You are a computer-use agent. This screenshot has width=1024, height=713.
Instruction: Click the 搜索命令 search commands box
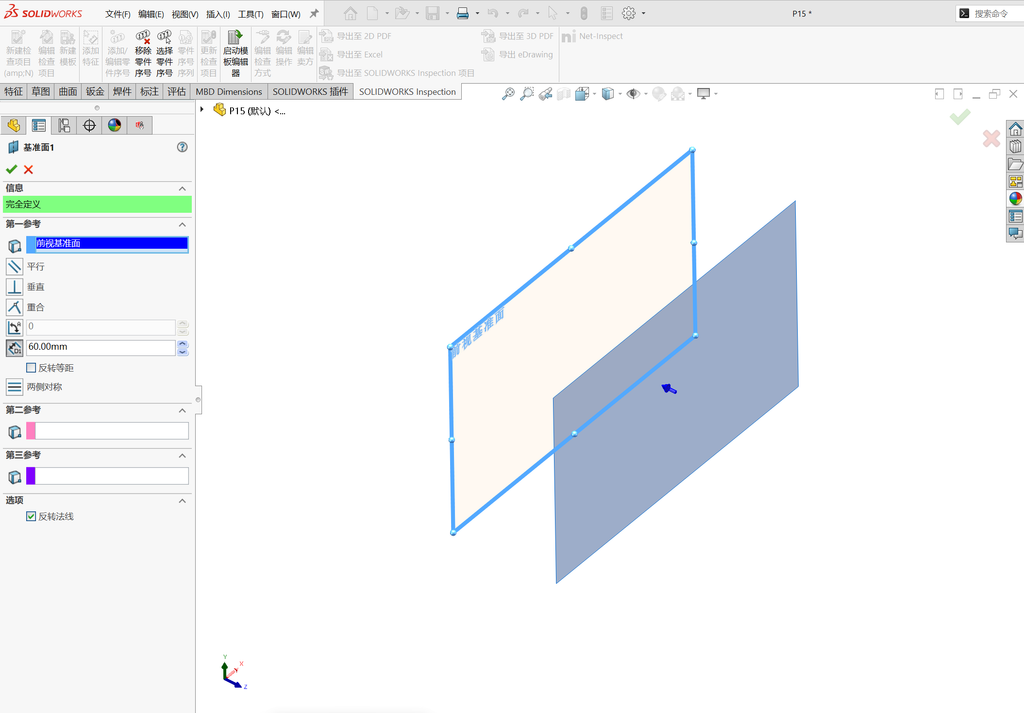(989, 13)
